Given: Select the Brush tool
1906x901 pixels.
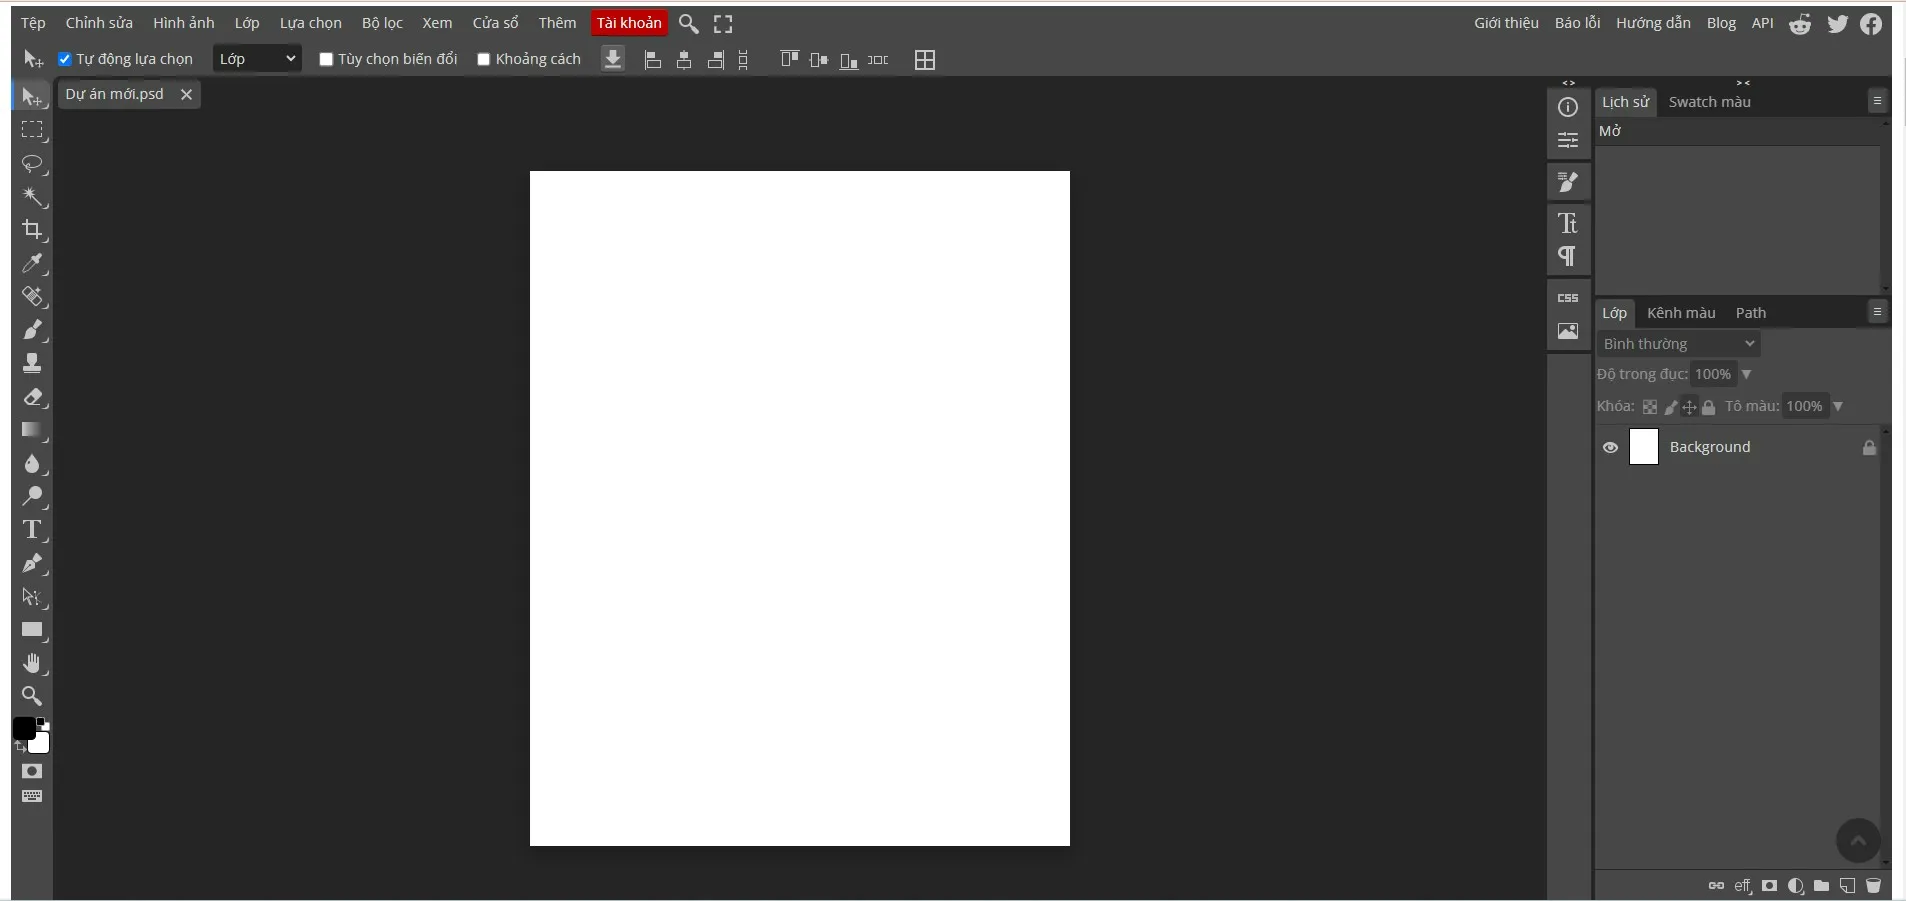Looking at the screenshot, I should click(x=32, y=329).
